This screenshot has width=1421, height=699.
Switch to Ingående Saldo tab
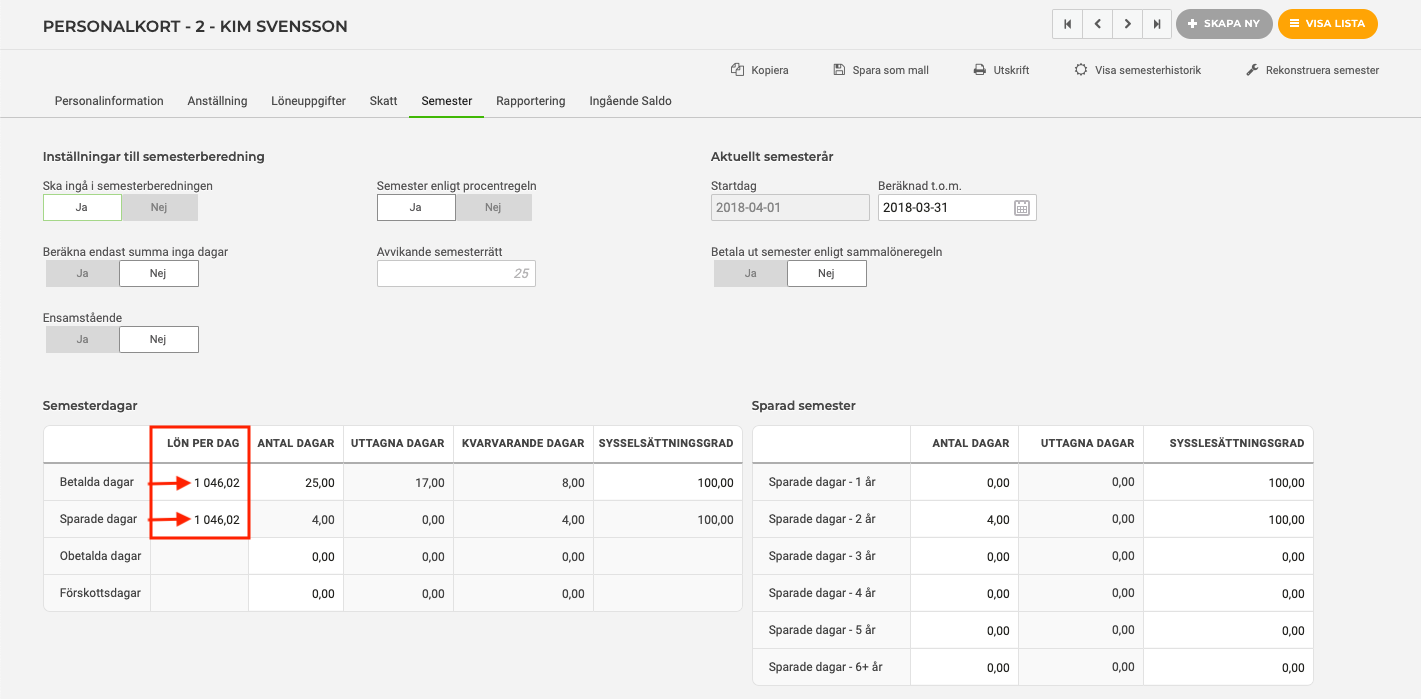pyautogui.click(x=630, y=101)
